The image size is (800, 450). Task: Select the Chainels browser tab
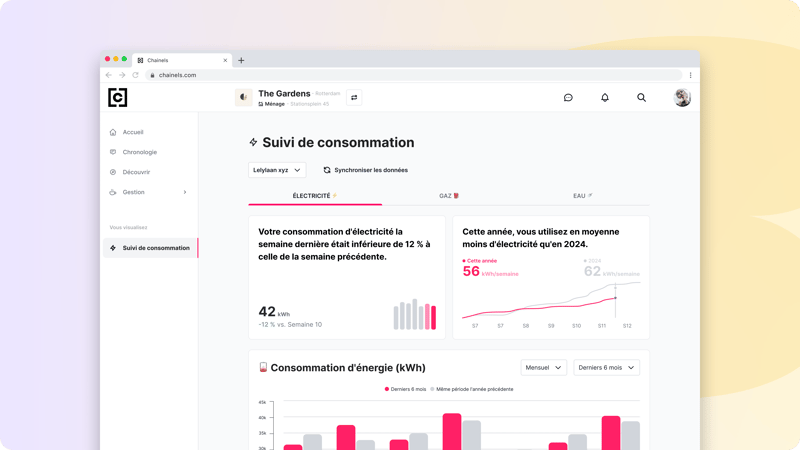[182, 60]
